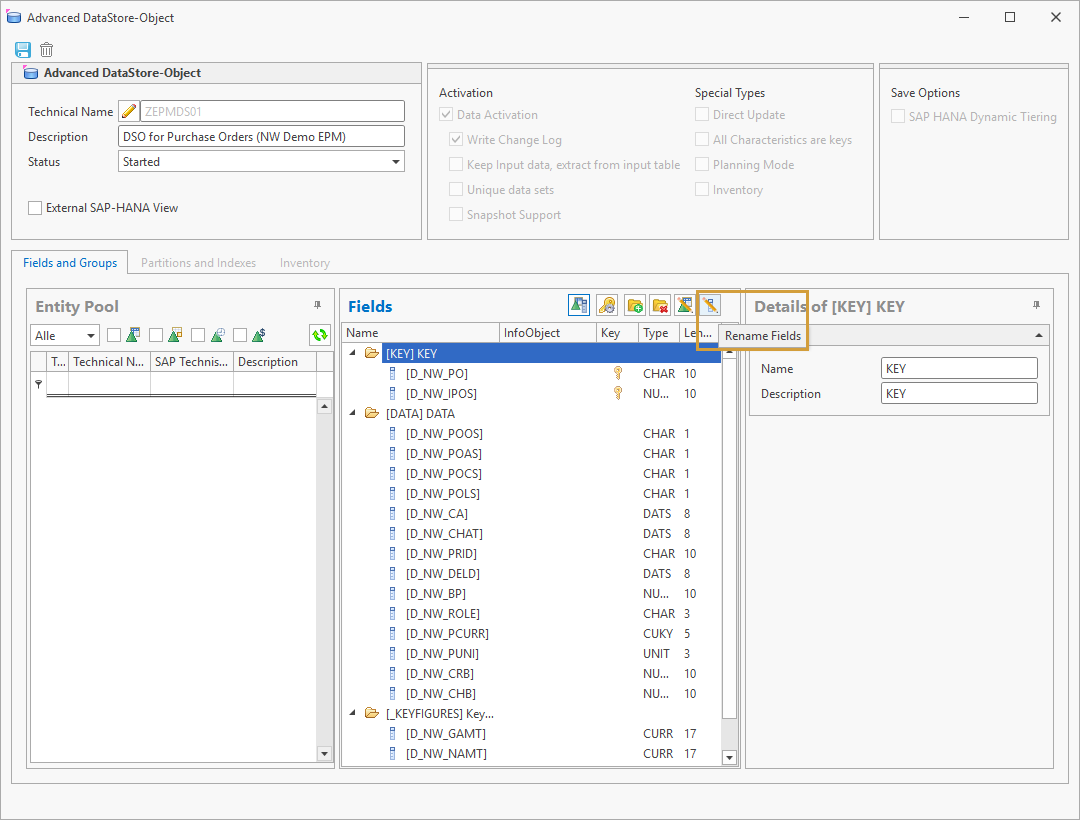Viewport: 1080px width, 820px height.
Task: Click the refresh icon in Entity Pool
Action: 322,335
